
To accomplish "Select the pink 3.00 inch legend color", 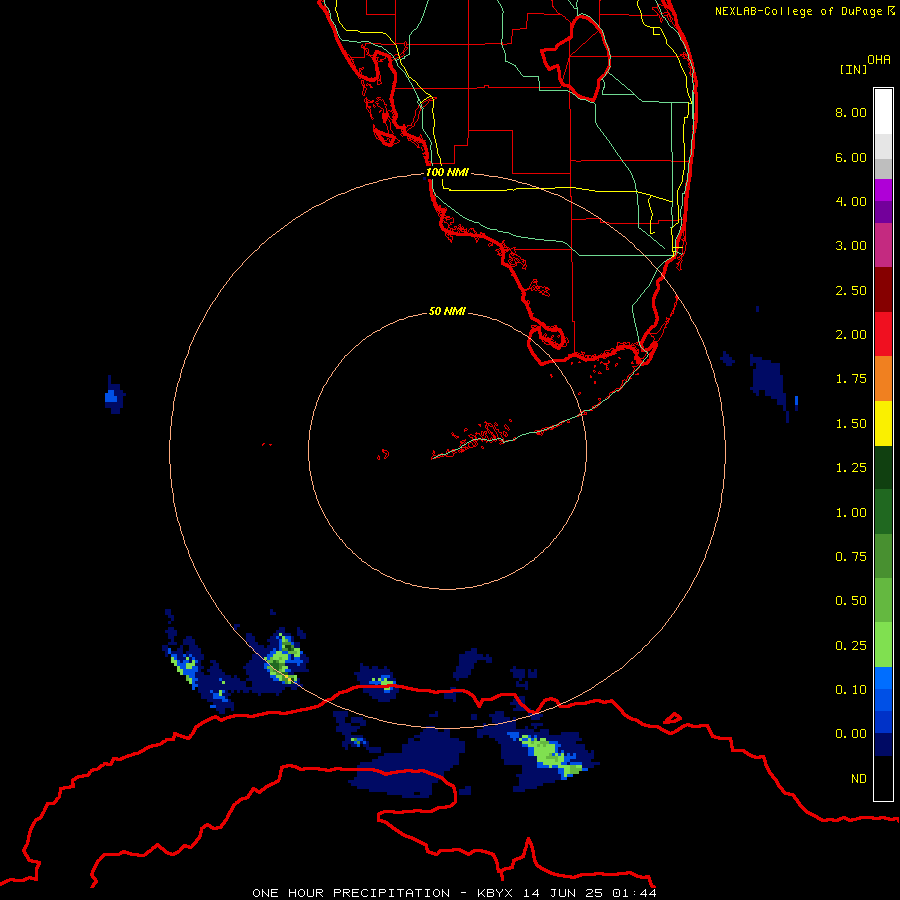I will pos(883,245).
